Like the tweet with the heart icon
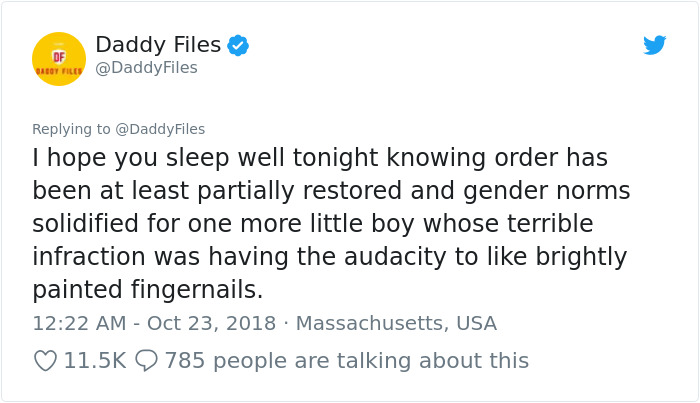Screen dimensions: 700x403 click(x=45, y=360)
